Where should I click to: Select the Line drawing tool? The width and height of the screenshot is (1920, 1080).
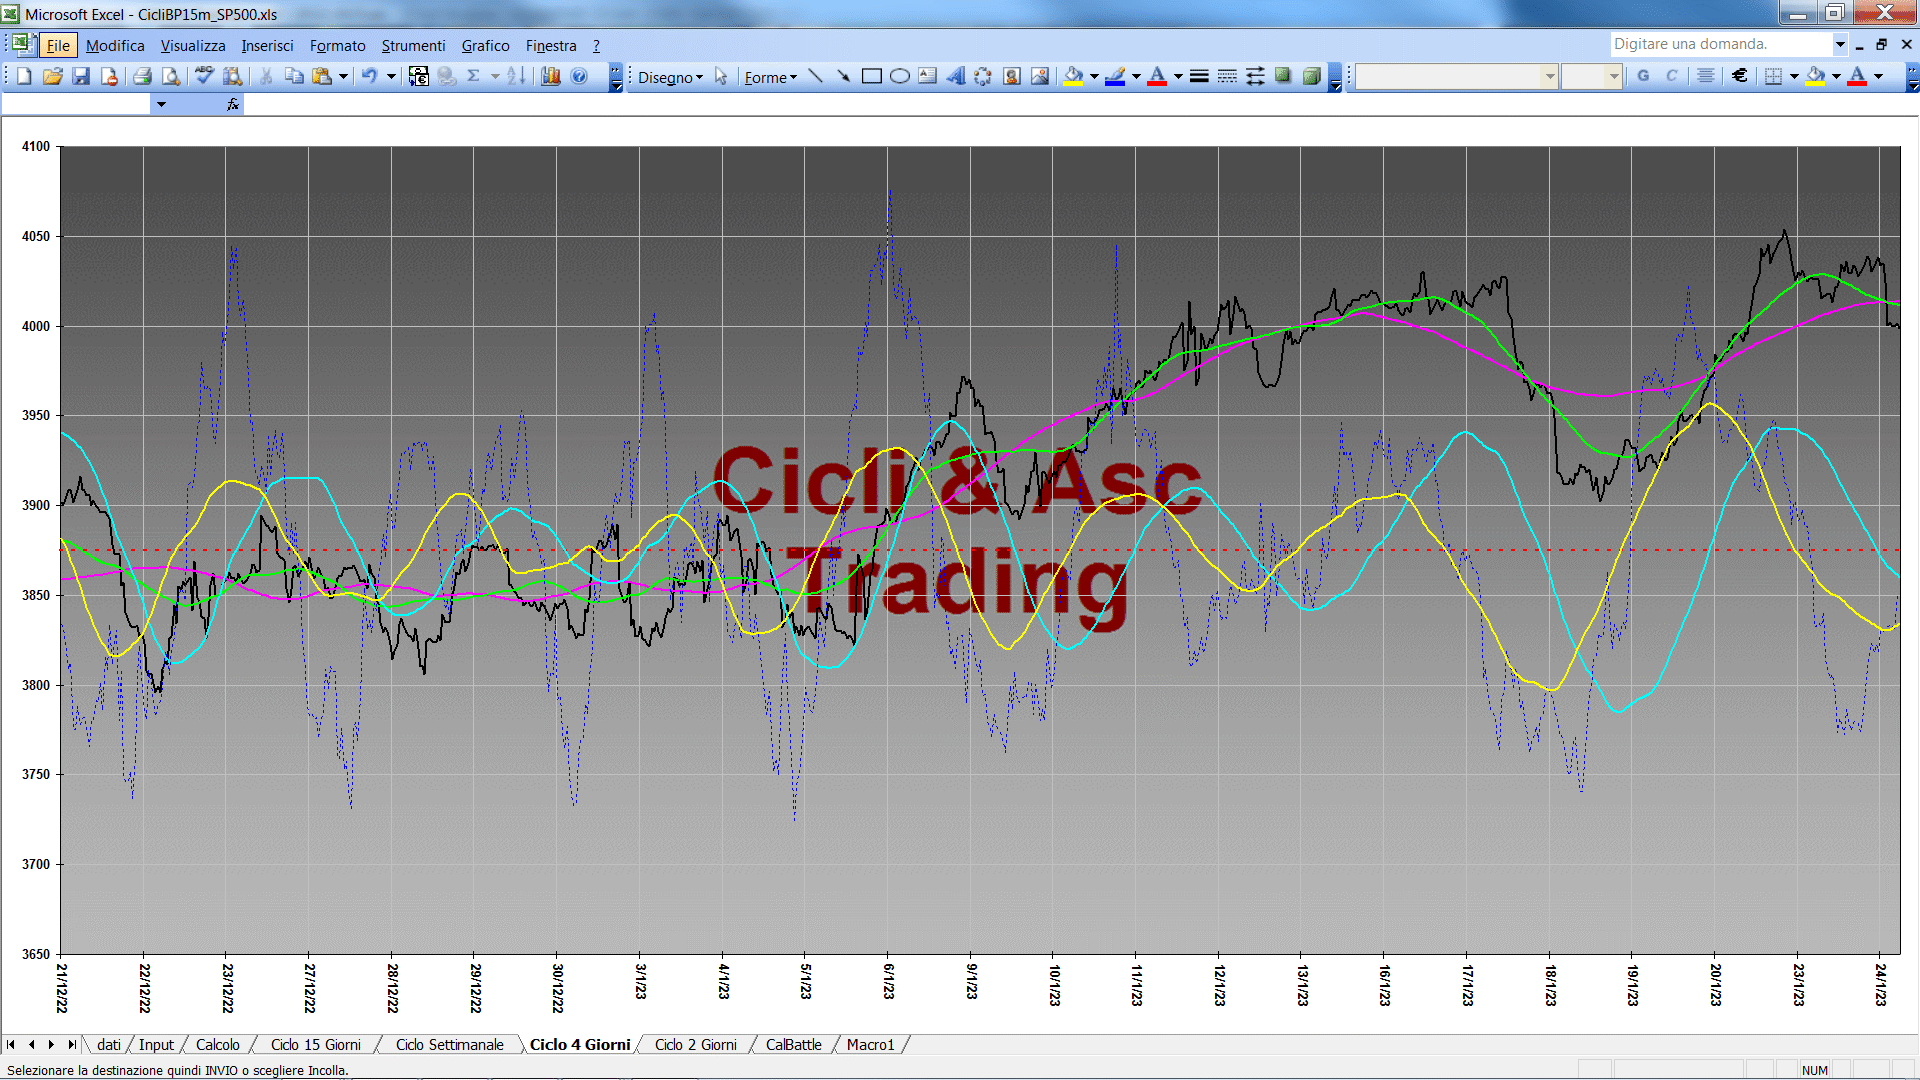(x=816, y=76)
